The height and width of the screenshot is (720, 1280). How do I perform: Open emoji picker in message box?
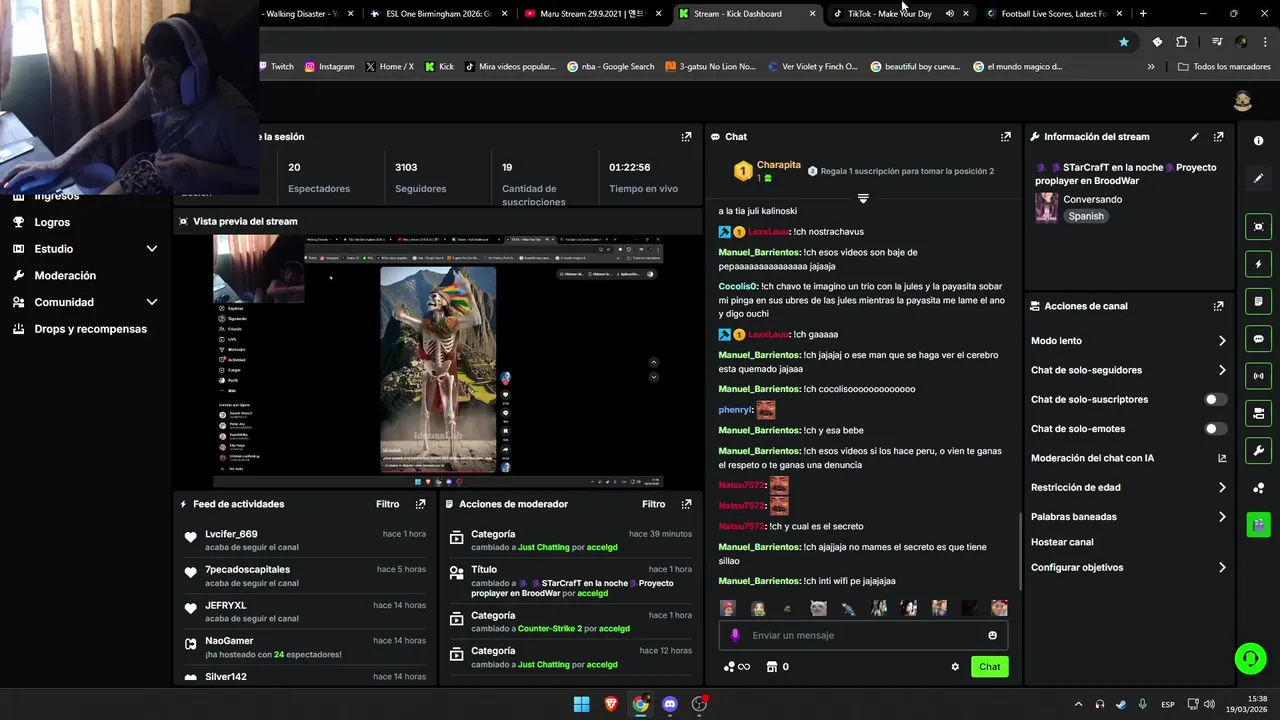[992, 635]
